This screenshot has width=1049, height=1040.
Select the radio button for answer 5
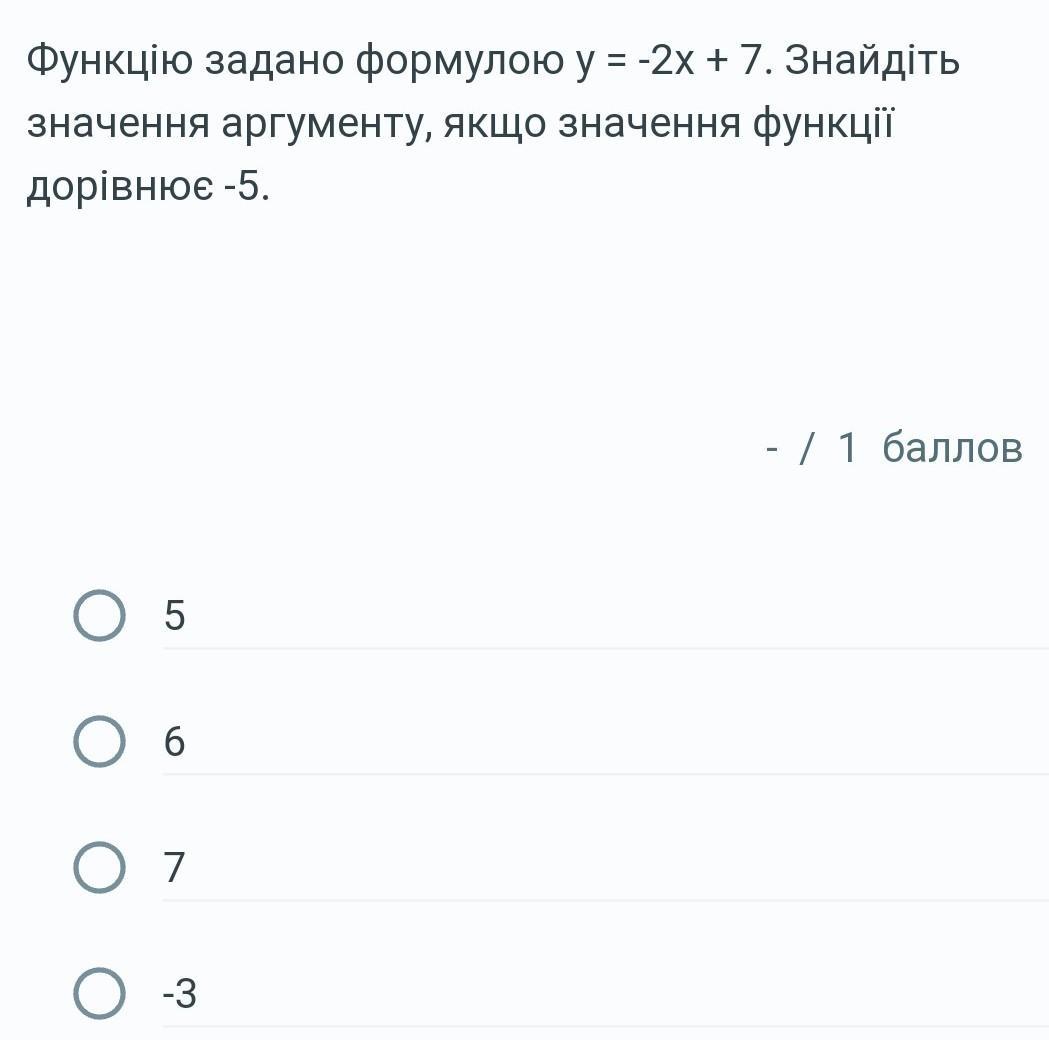point(100,616)
